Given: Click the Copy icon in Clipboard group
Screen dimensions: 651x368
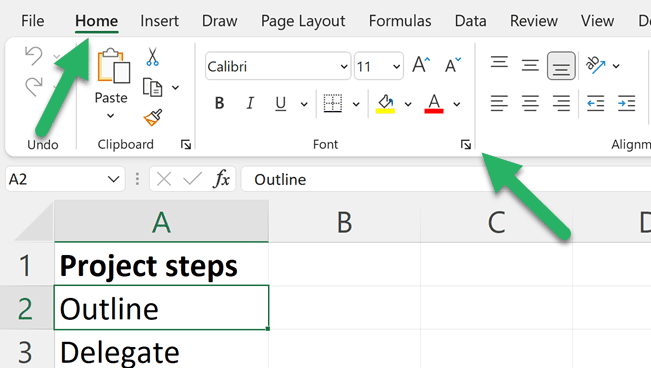Looking at the screenshot, I should coord(152,87).
